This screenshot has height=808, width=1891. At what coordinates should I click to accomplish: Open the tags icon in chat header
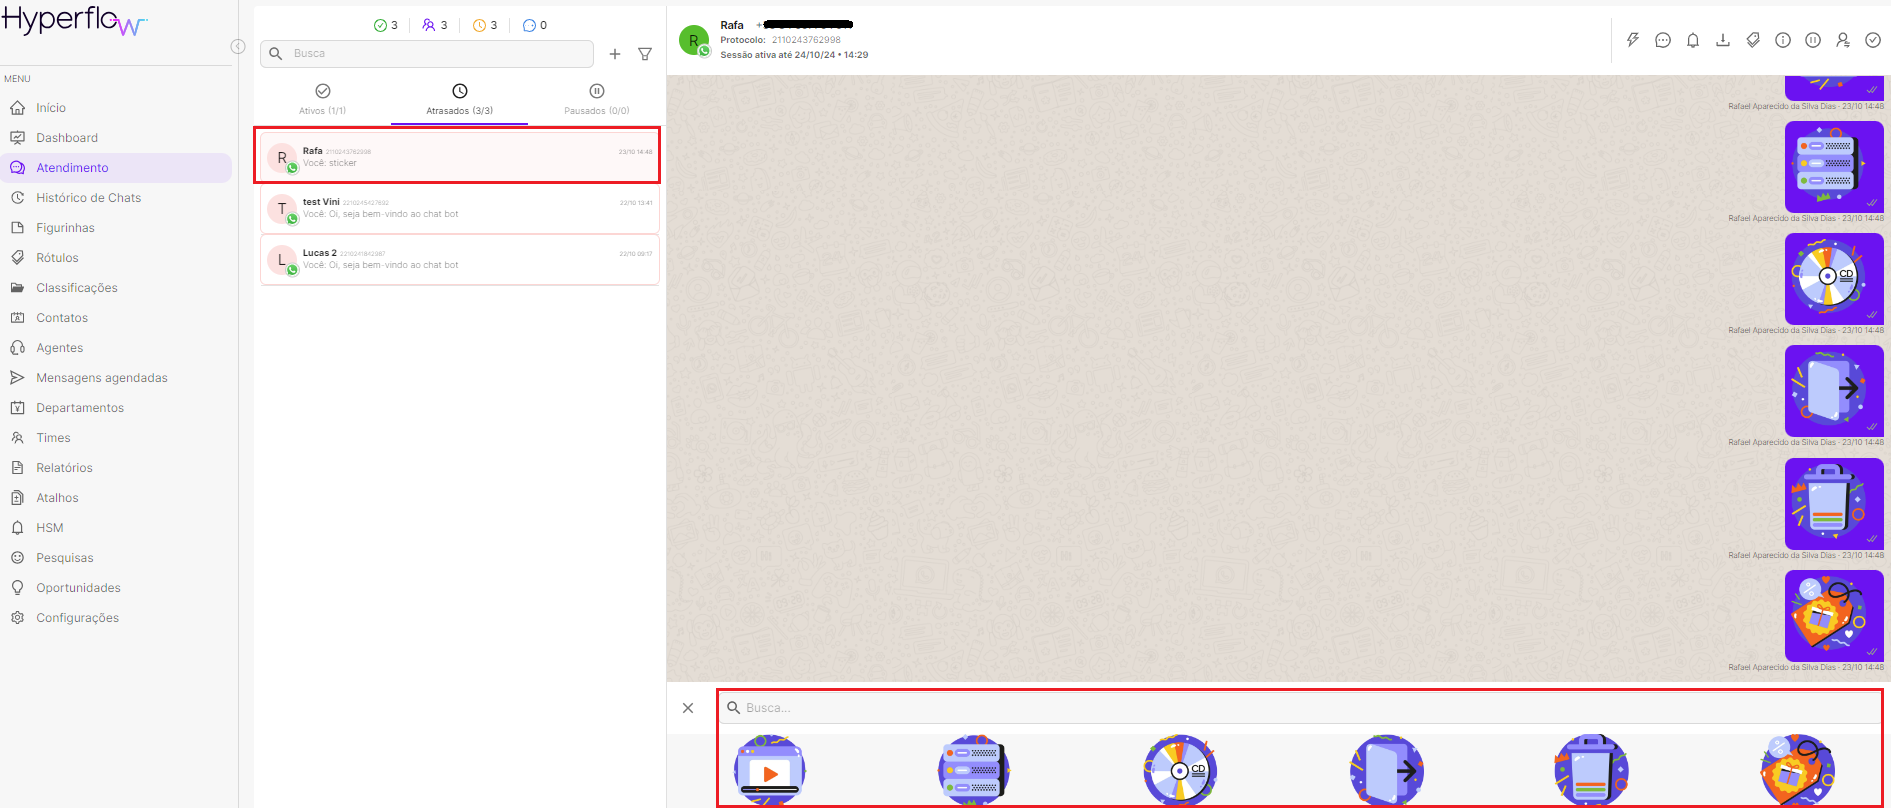(x=1752, y=40)
